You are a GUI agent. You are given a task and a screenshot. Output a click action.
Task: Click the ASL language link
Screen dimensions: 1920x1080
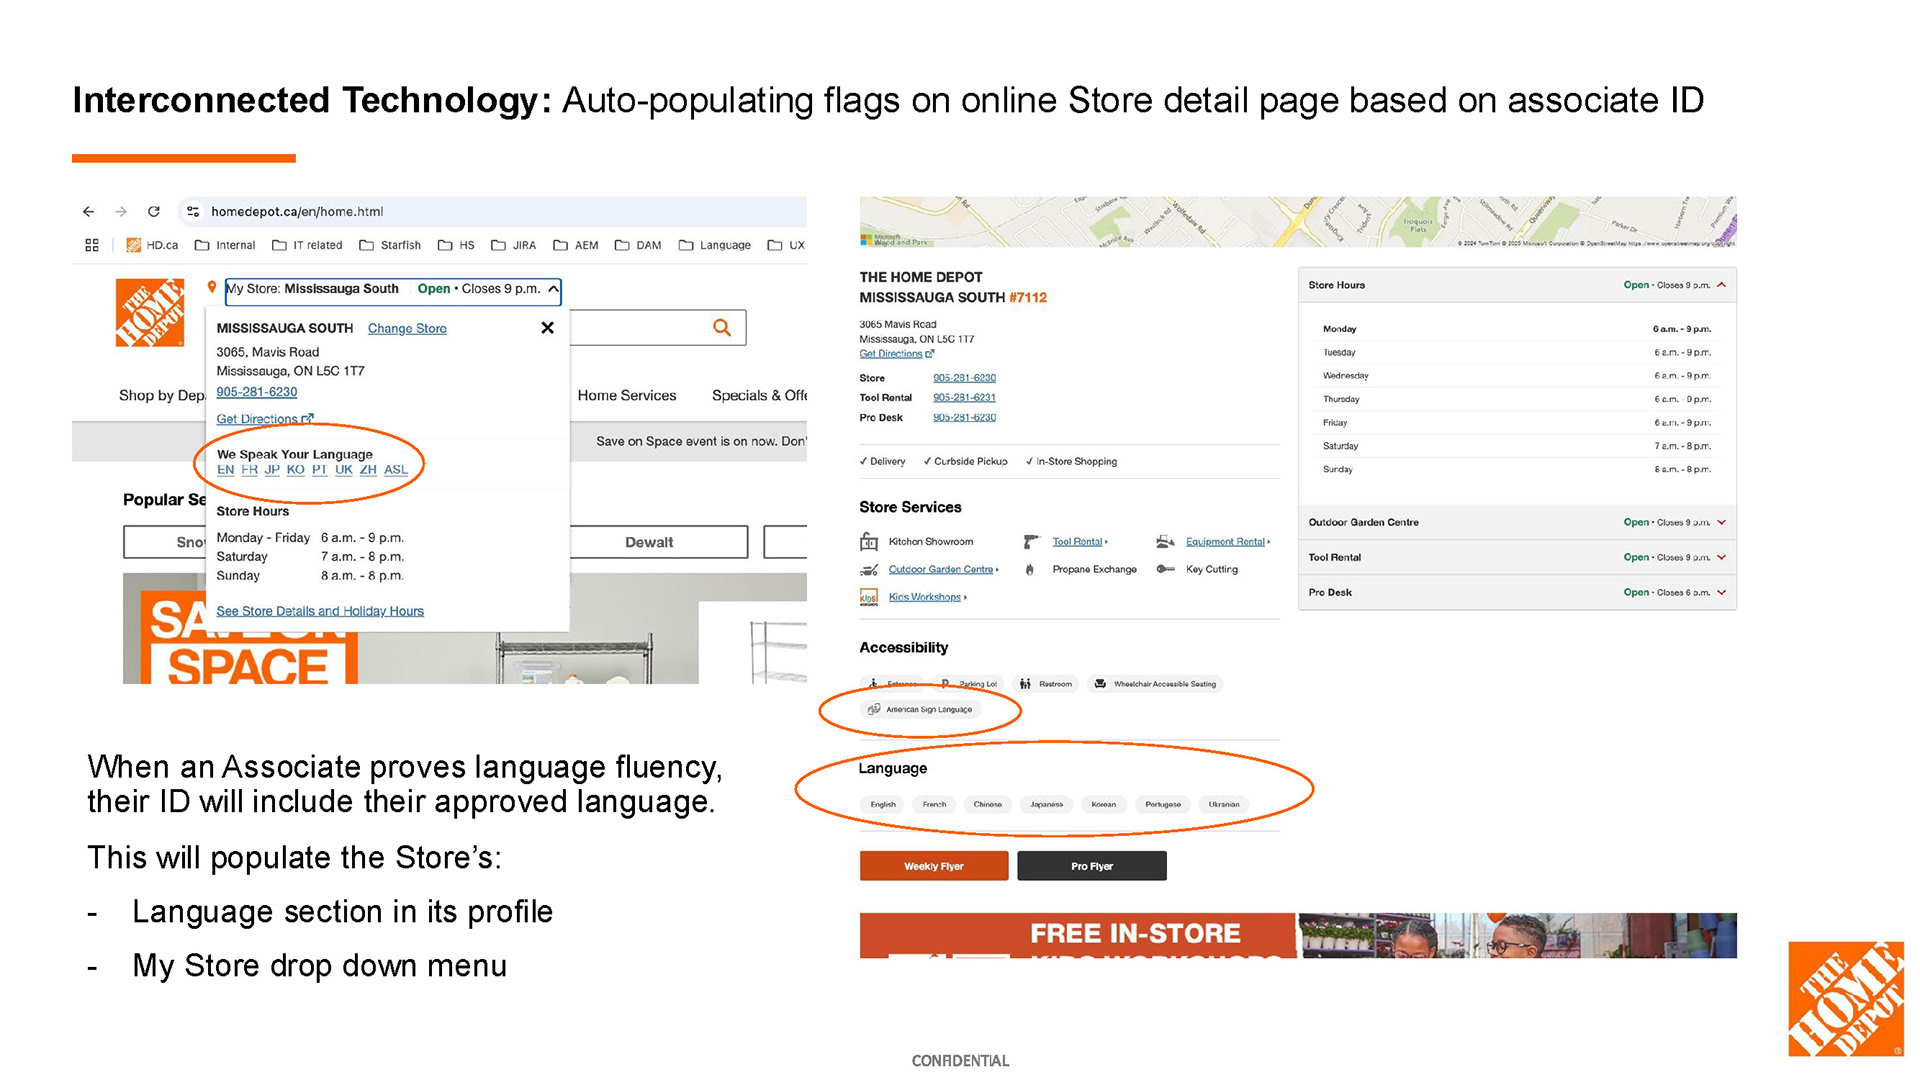coord(396,470)
